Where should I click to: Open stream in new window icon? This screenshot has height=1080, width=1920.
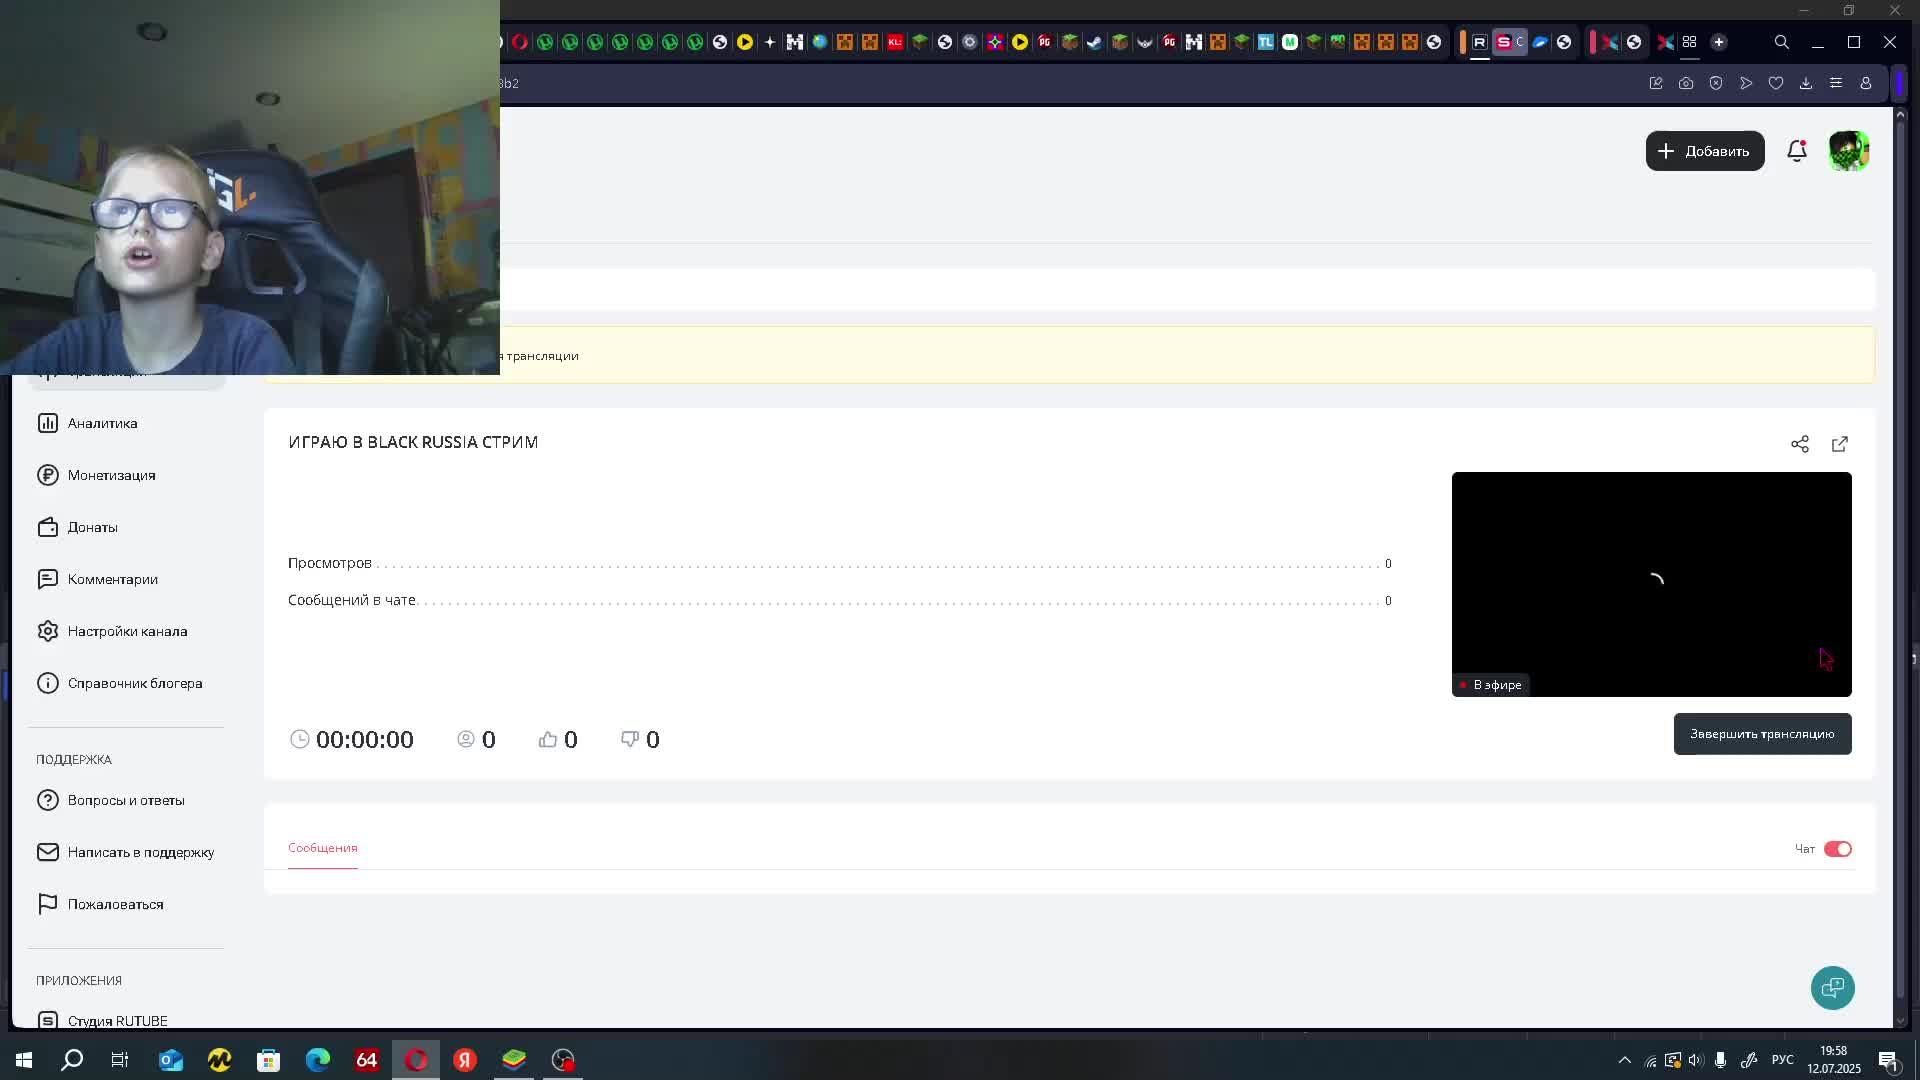1840,444
